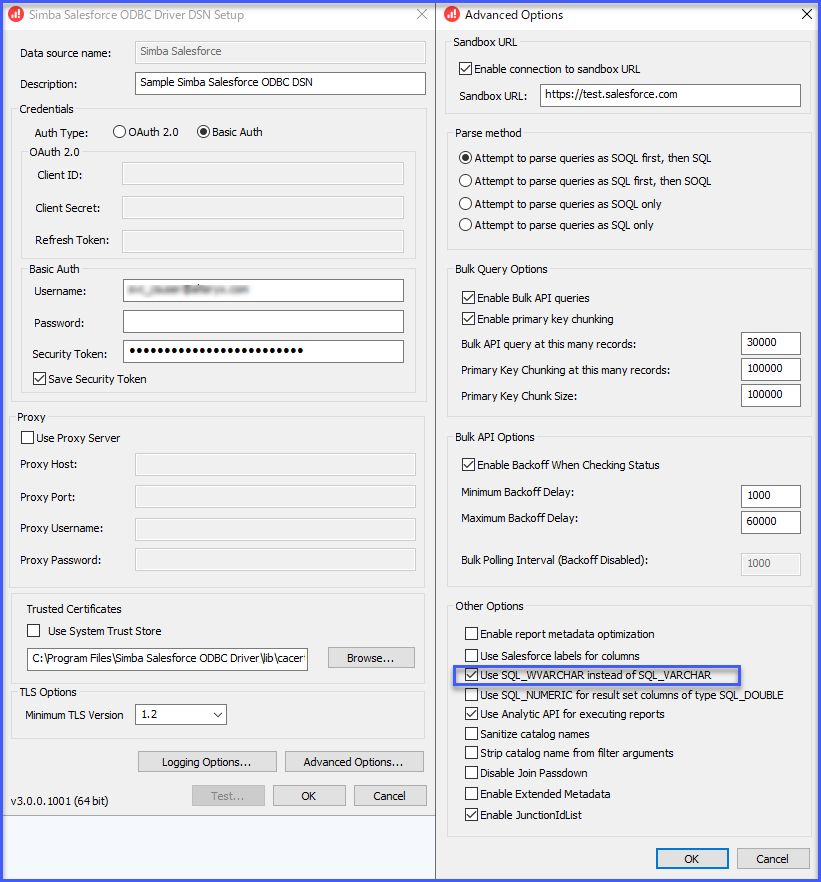Toggle Enable connection to sandbox URL

[465, 69]
